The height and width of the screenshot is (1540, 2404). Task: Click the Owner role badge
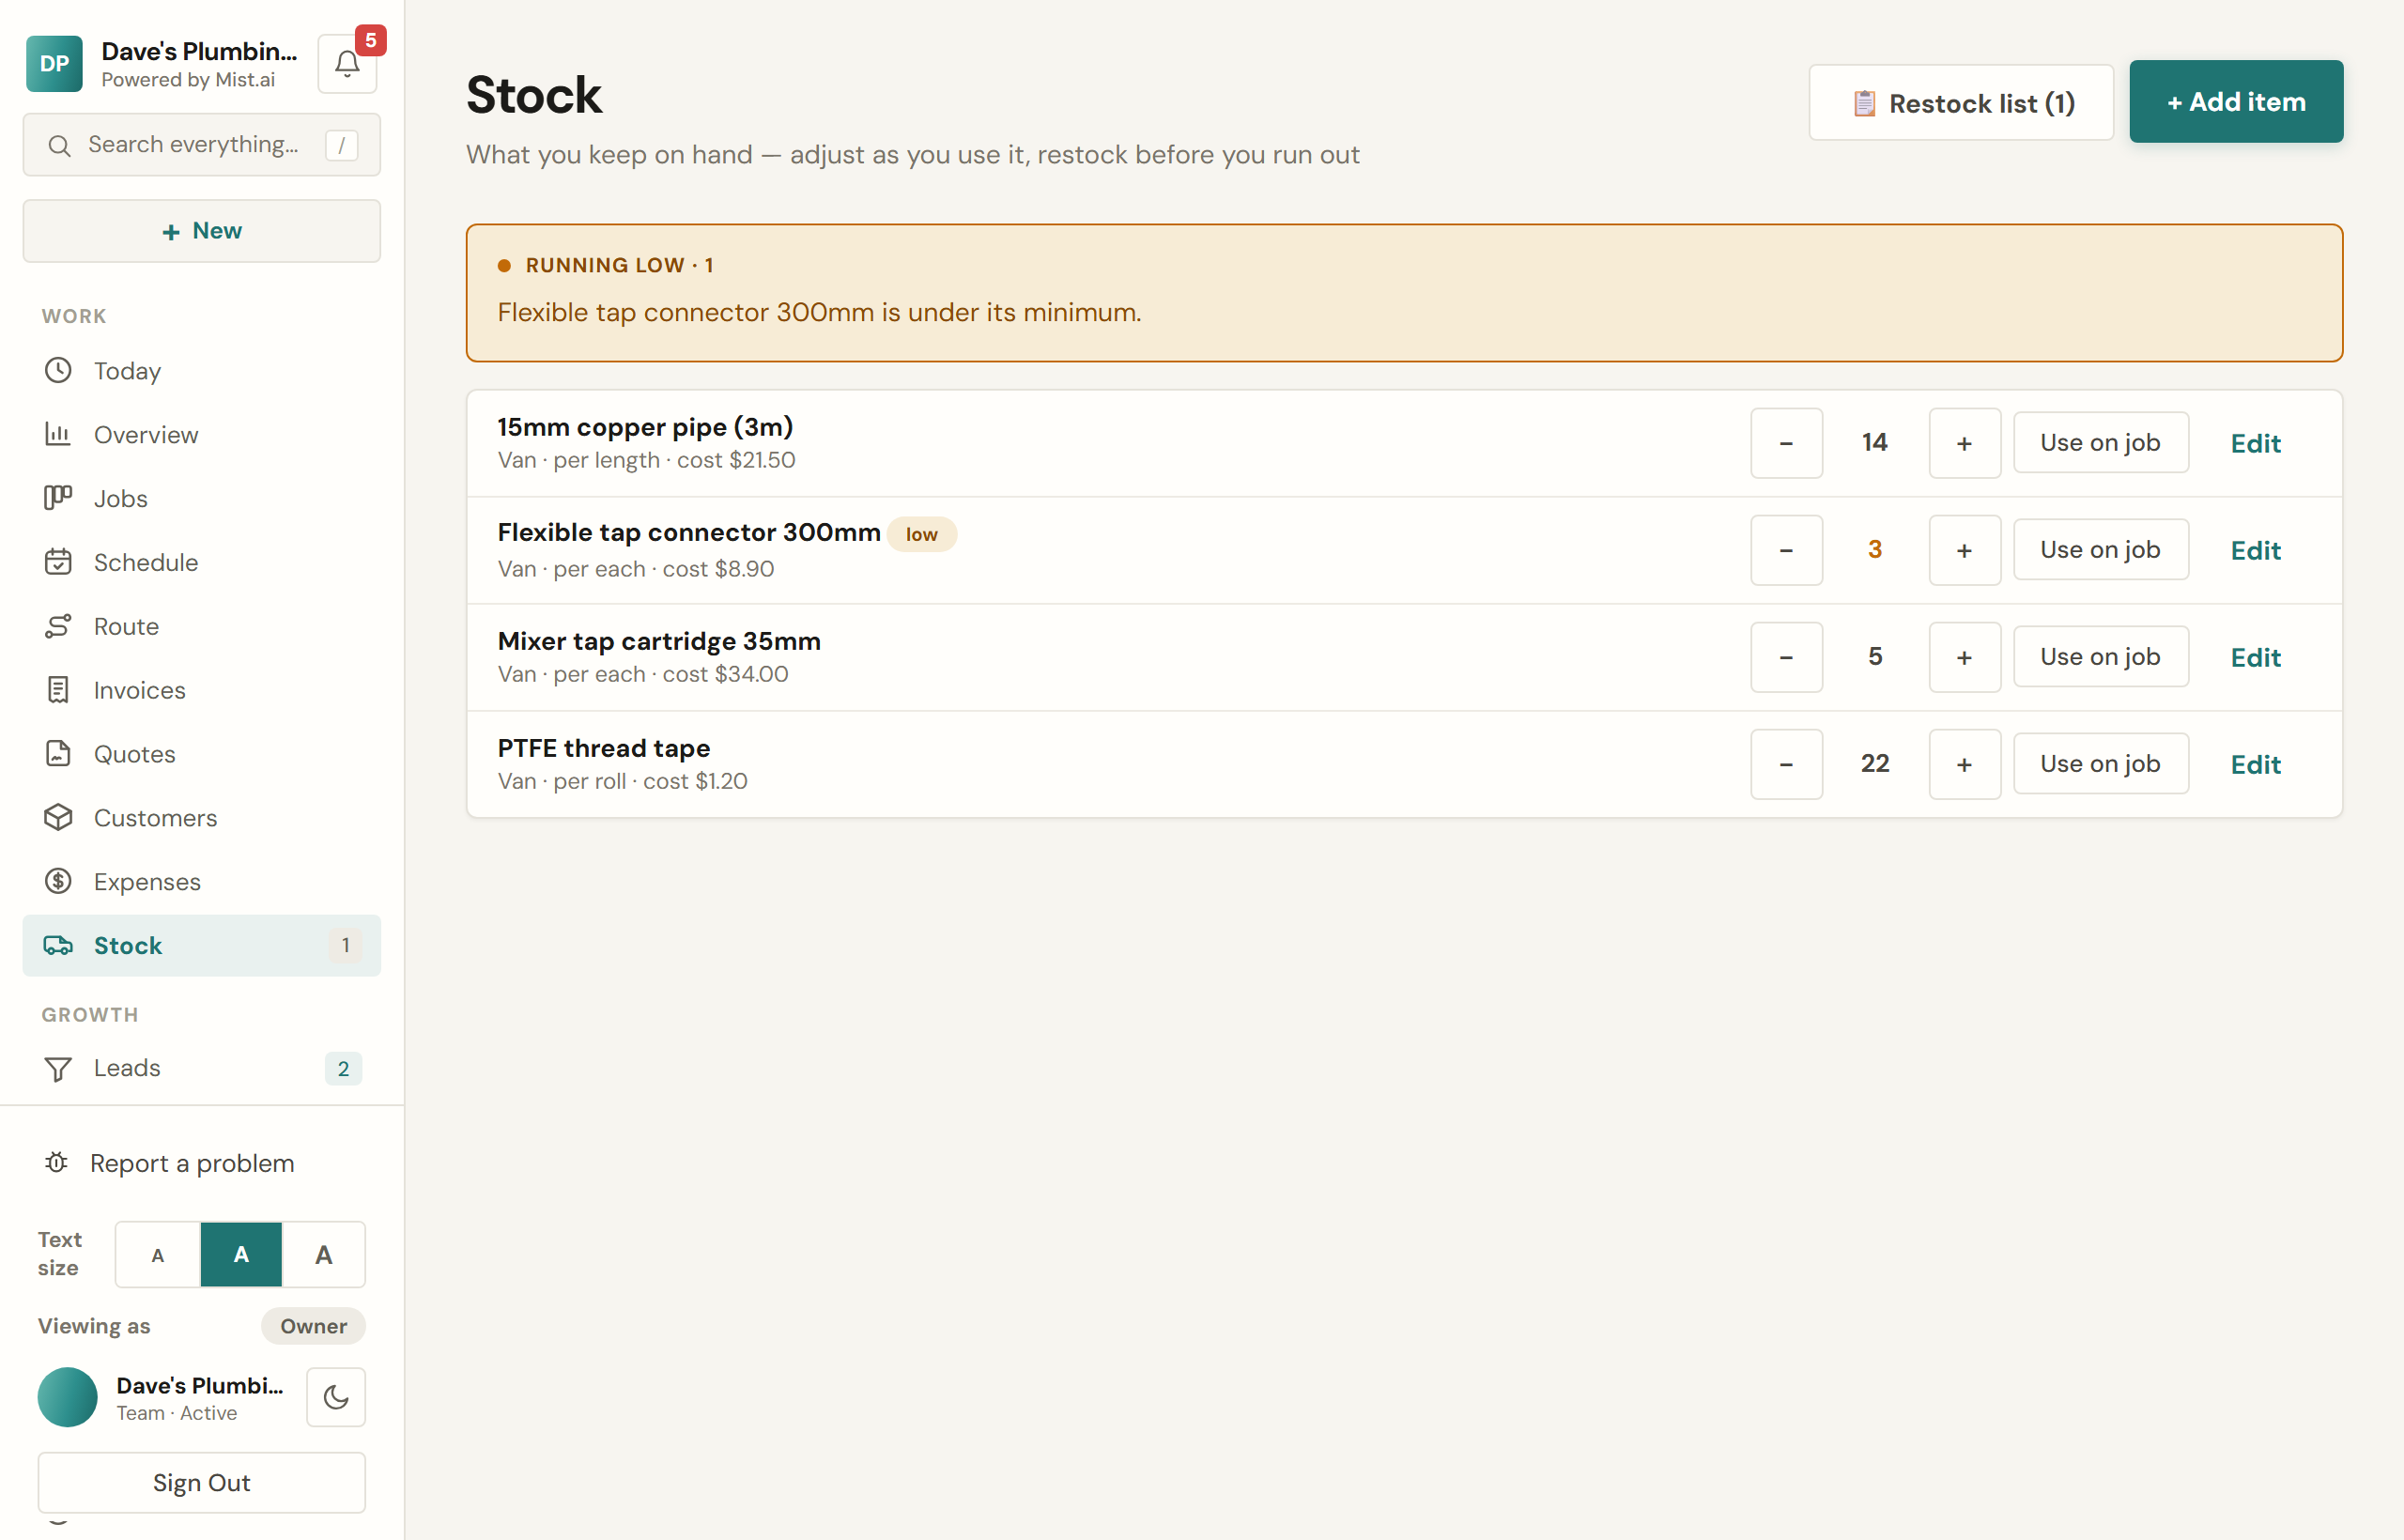(x=313, y=1326)
